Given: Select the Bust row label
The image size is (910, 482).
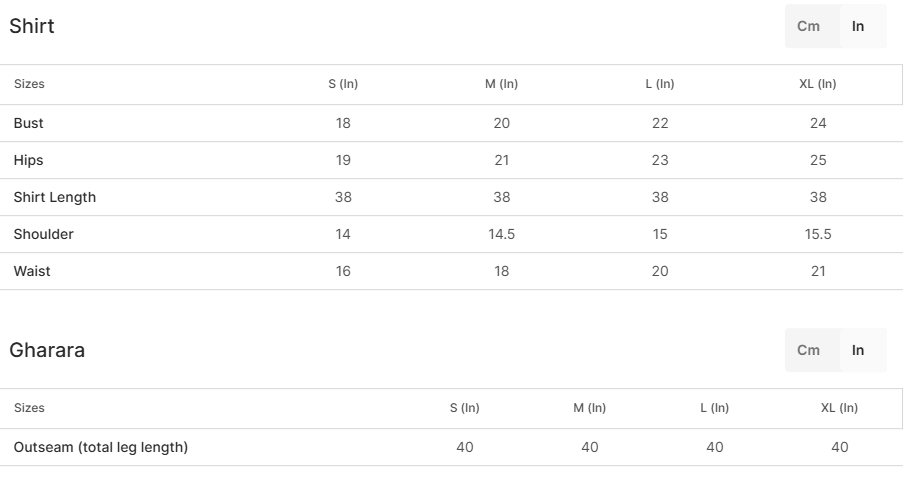Looking at the screenshot, I should [x=29, y=123].
